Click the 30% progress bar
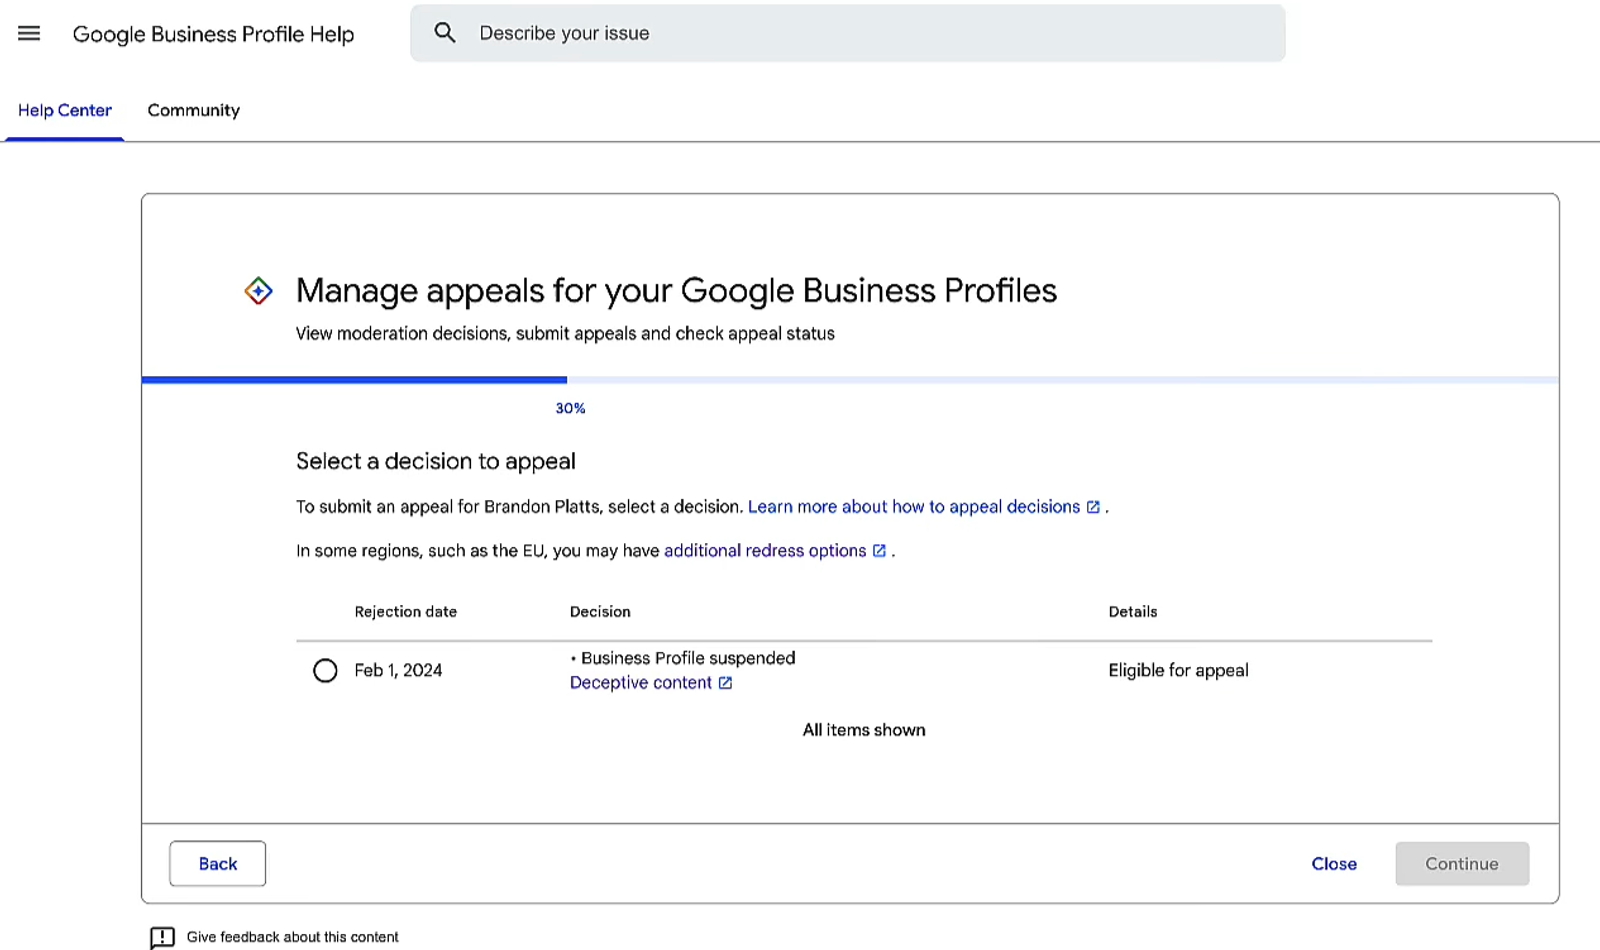Viewport: 1600px width, 950px height. [850, 380]
